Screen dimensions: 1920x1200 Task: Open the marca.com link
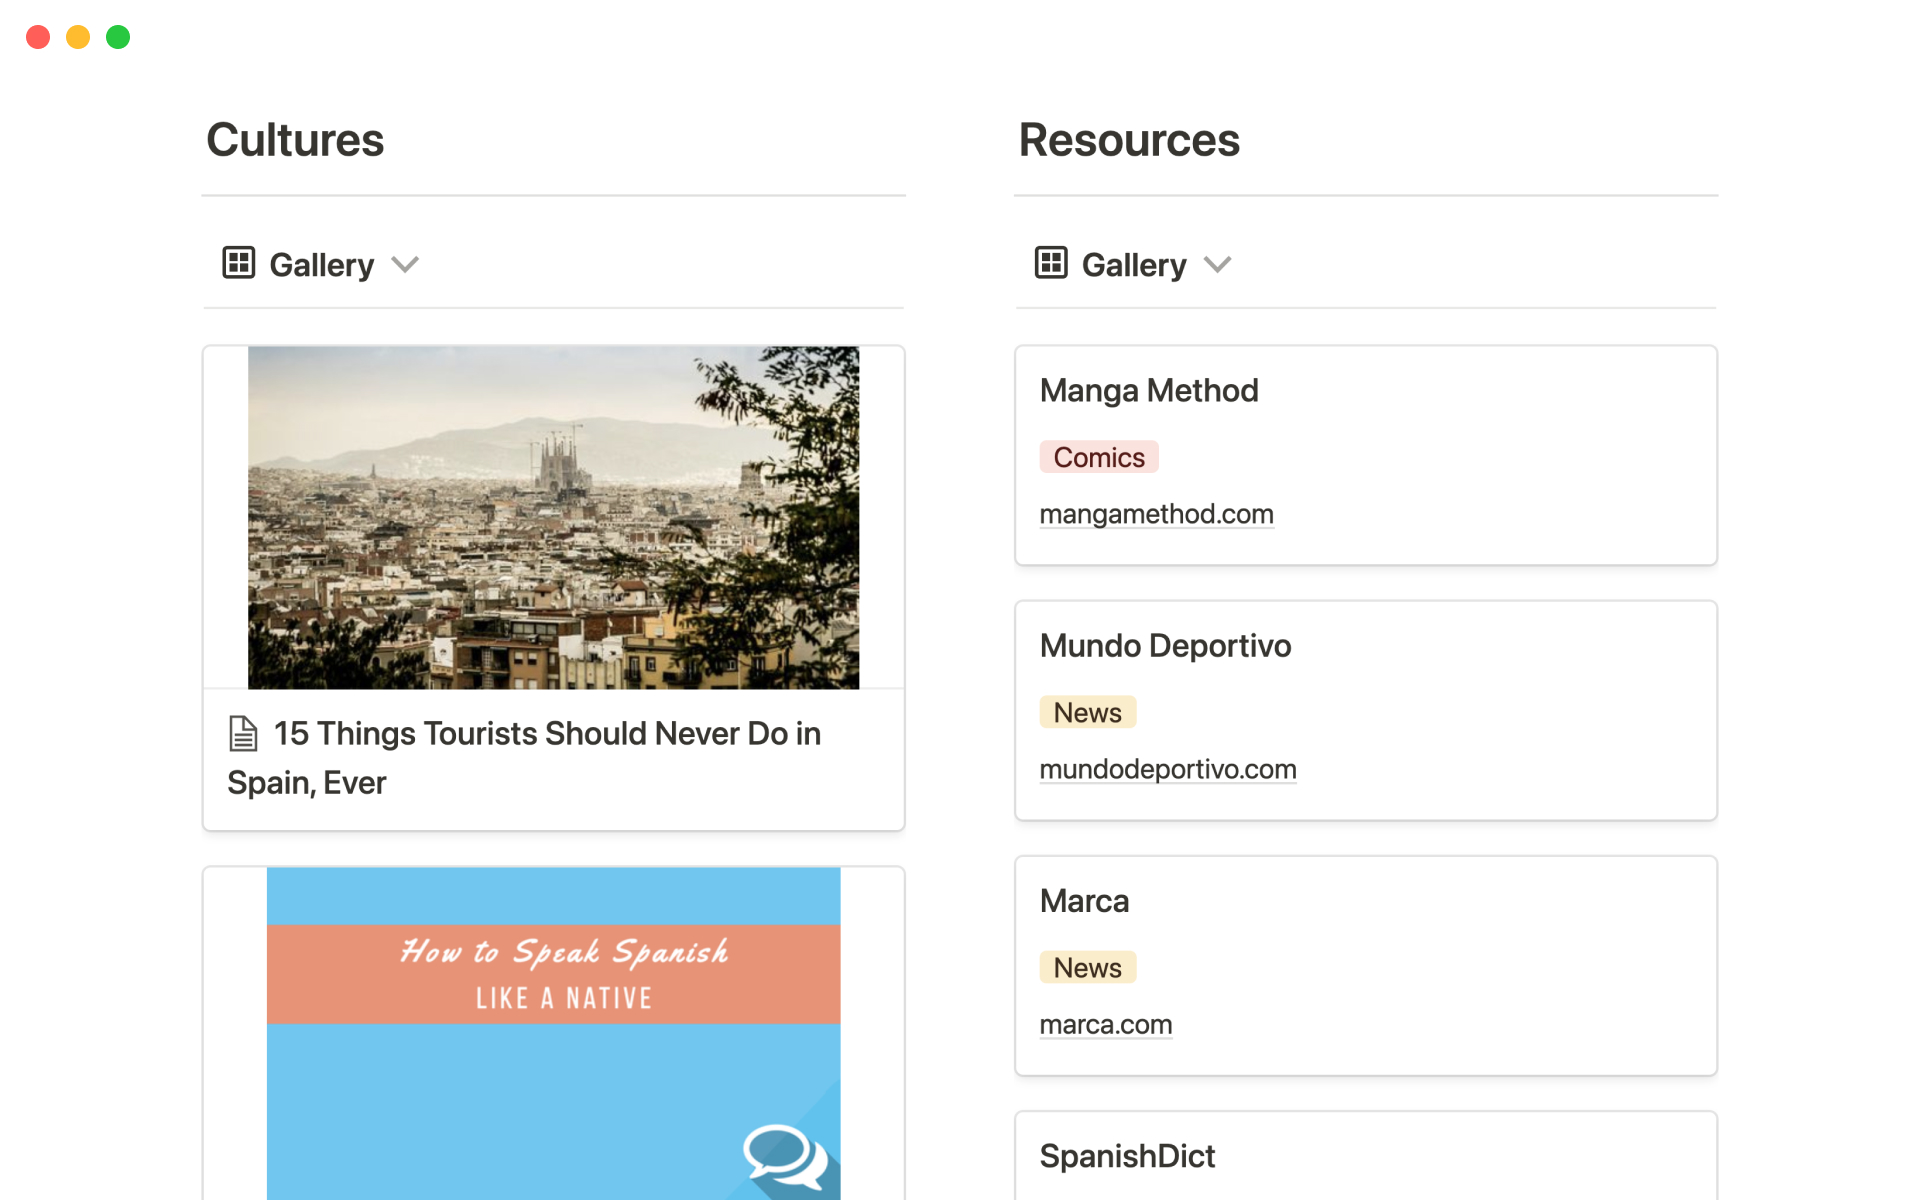coord(1105,1025)
